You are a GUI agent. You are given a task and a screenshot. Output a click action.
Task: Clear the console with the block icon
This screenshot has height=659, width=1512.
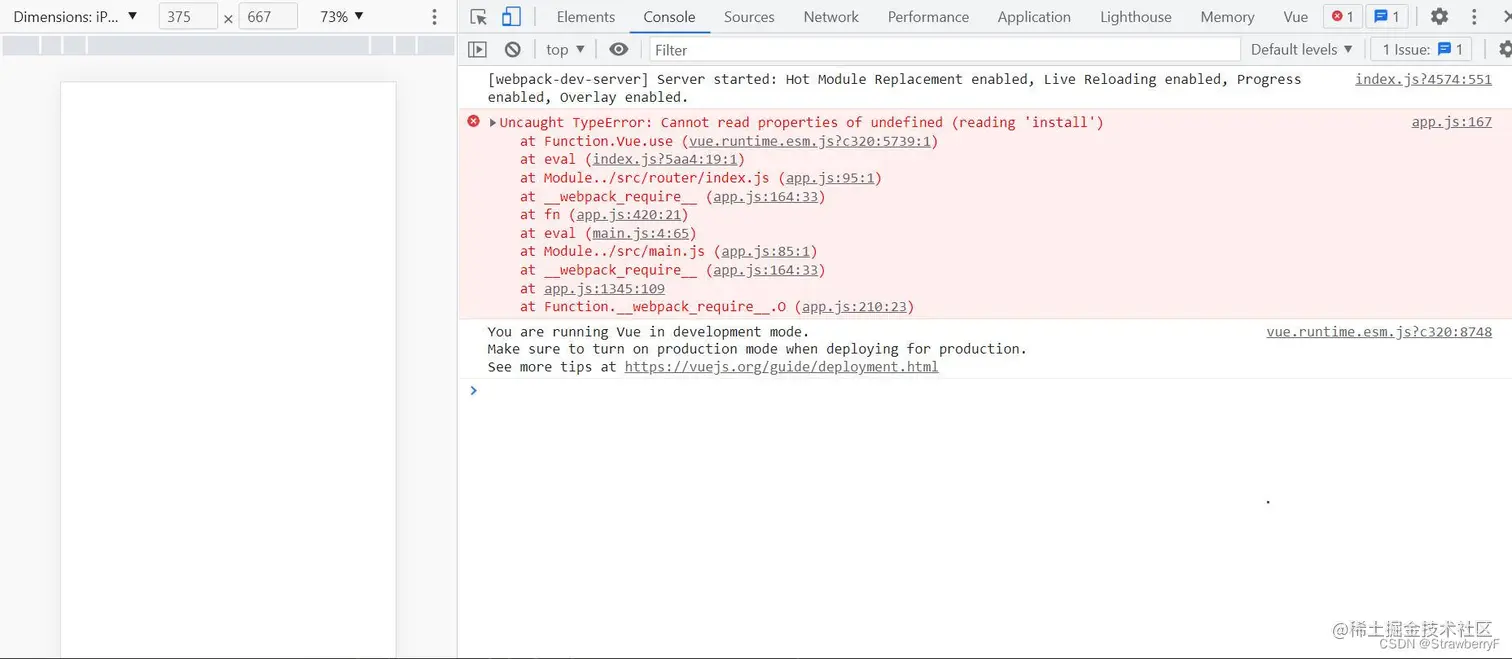(513, 49)
